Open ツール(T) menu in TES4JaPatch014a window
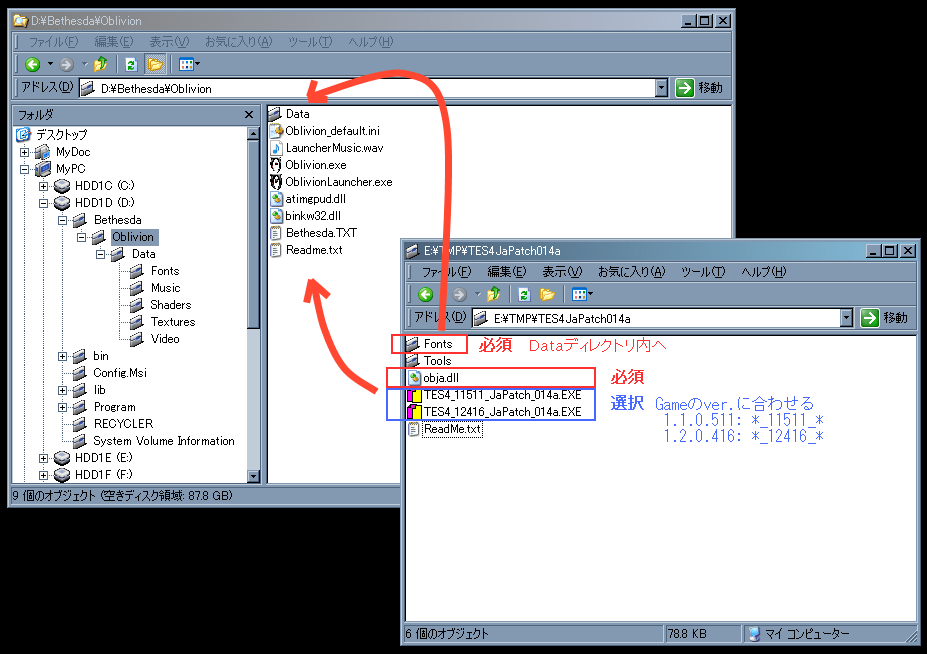The image size is (927, 654). 704,272
